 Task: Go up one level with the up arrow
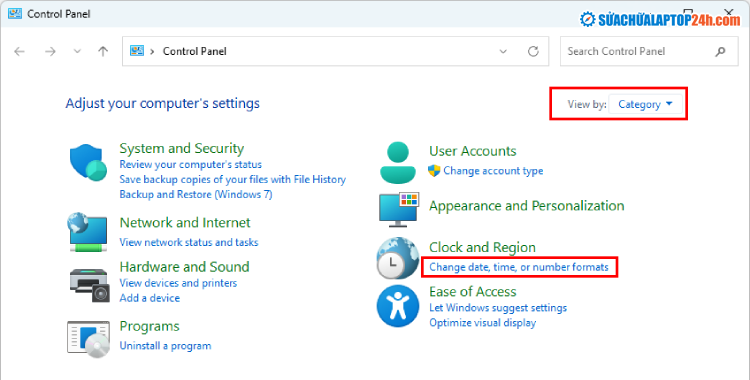[x=103, y=51]
